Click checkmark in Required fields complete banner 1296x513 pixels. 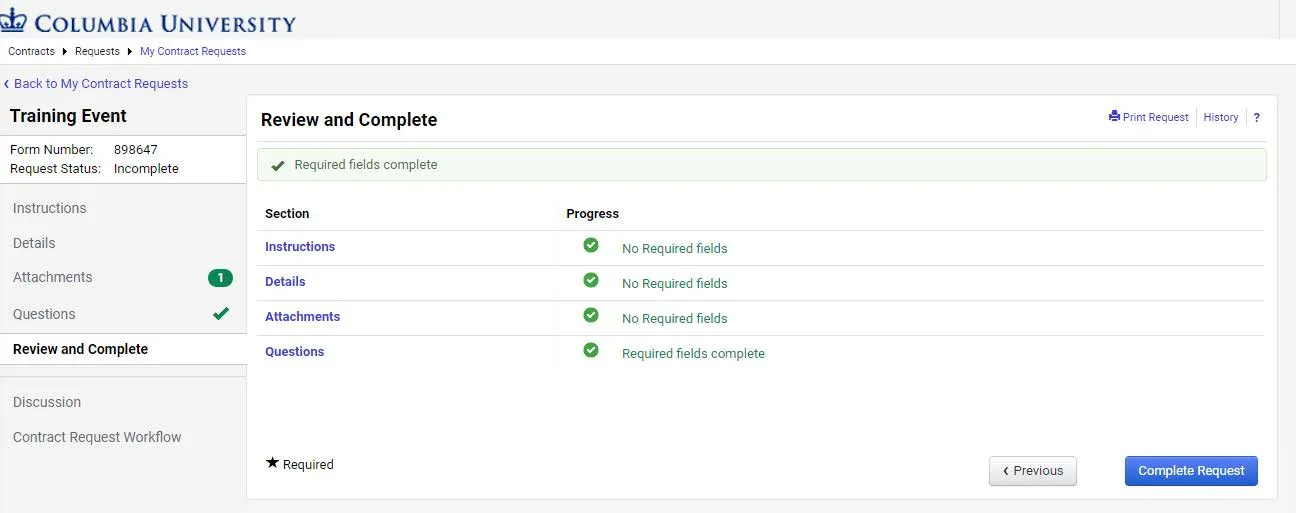click(x=278, y=165)
